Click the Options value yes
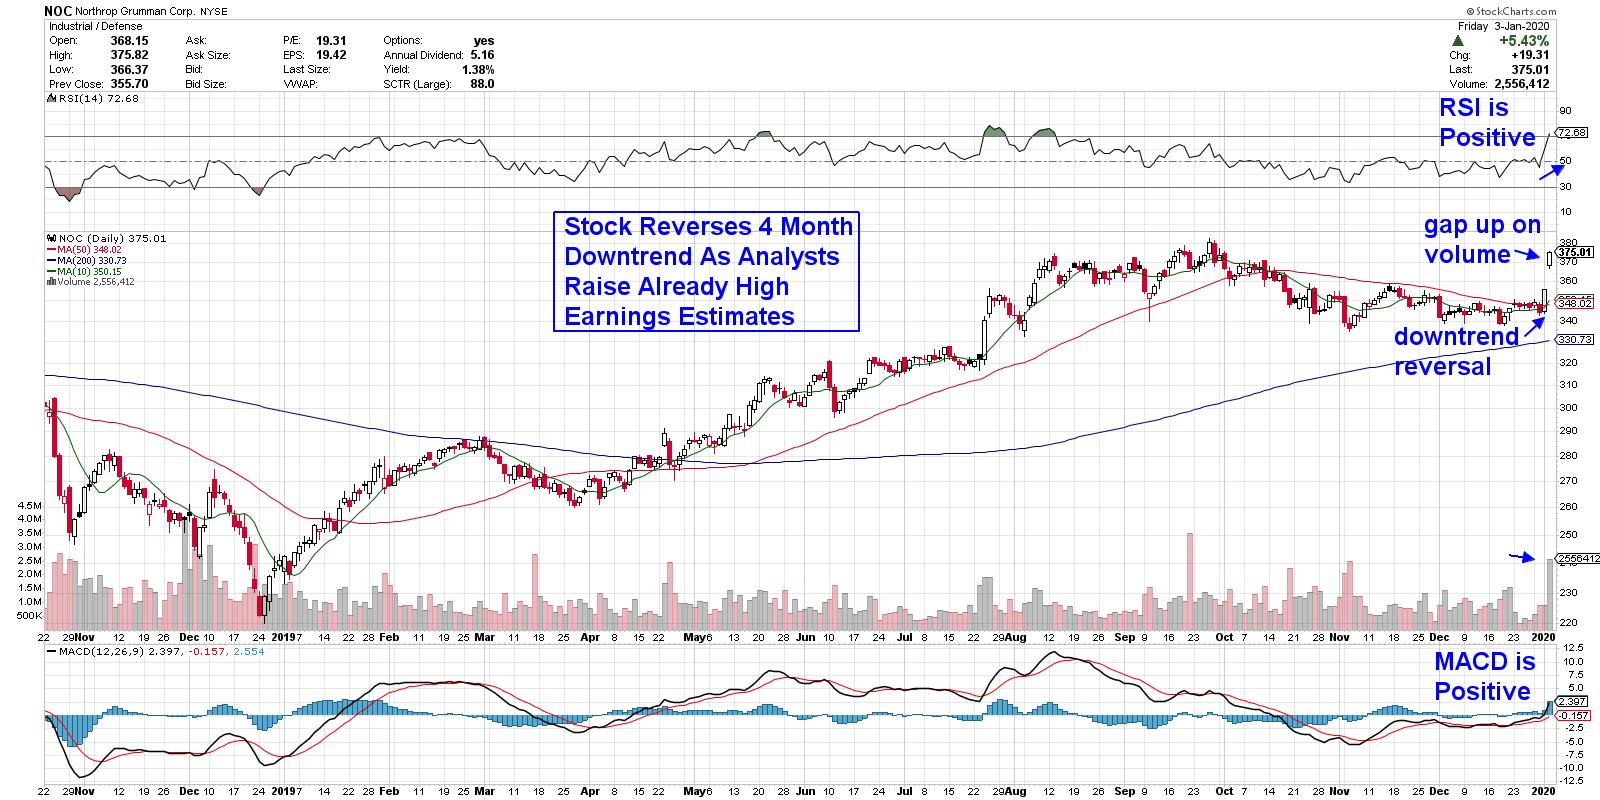Screen dimensions: 1600x800 click(x=483, y=41)
